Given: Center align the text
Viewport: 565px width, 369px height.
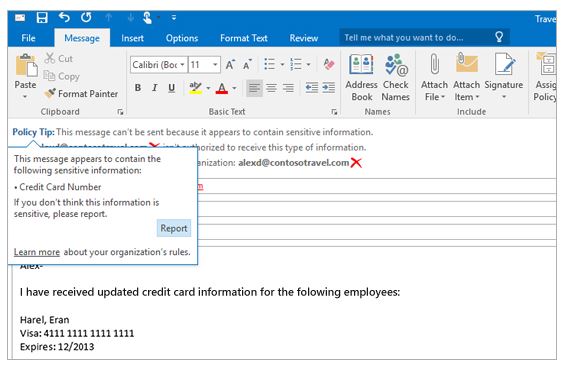Looking at the screenshot, I should (271, 88).
